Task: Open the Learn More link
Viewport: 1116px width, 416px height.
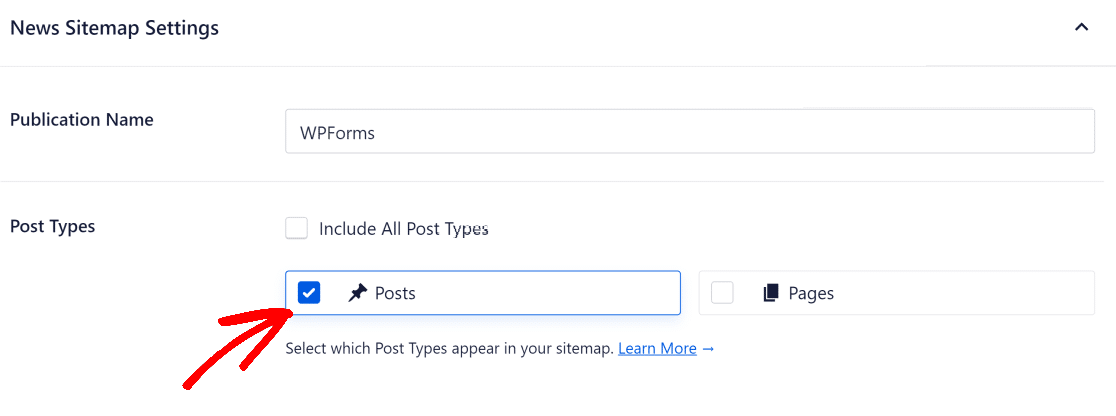Action: click(657, 349)
